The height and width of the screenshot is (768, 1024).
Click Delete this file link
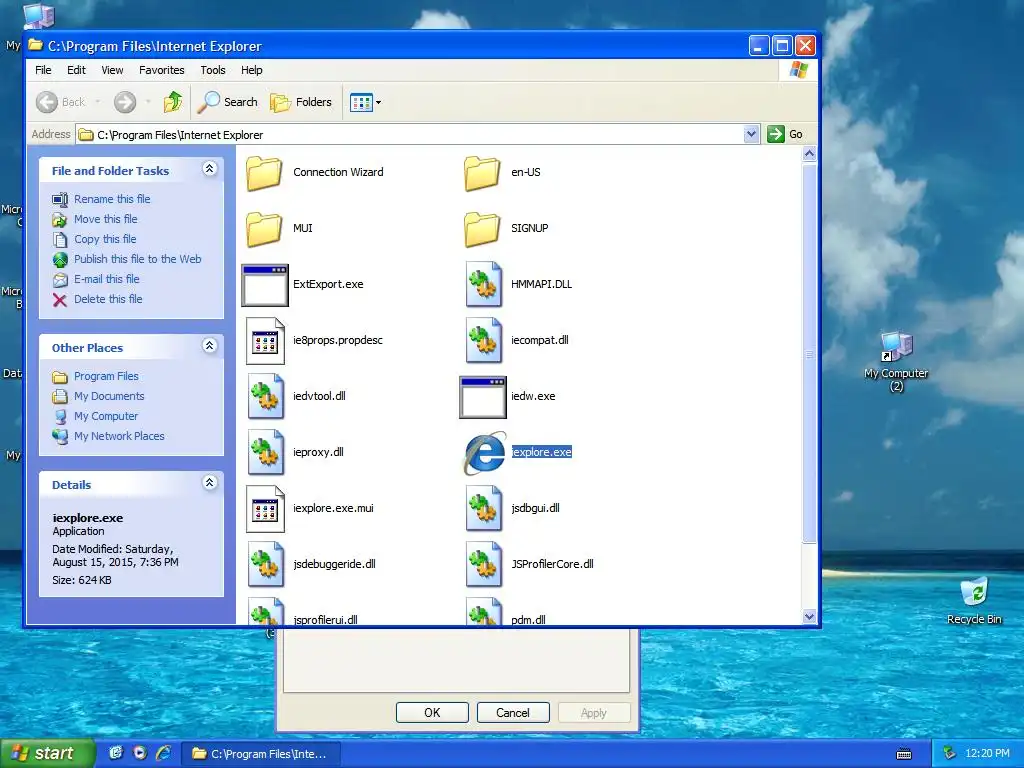[108, 299]
